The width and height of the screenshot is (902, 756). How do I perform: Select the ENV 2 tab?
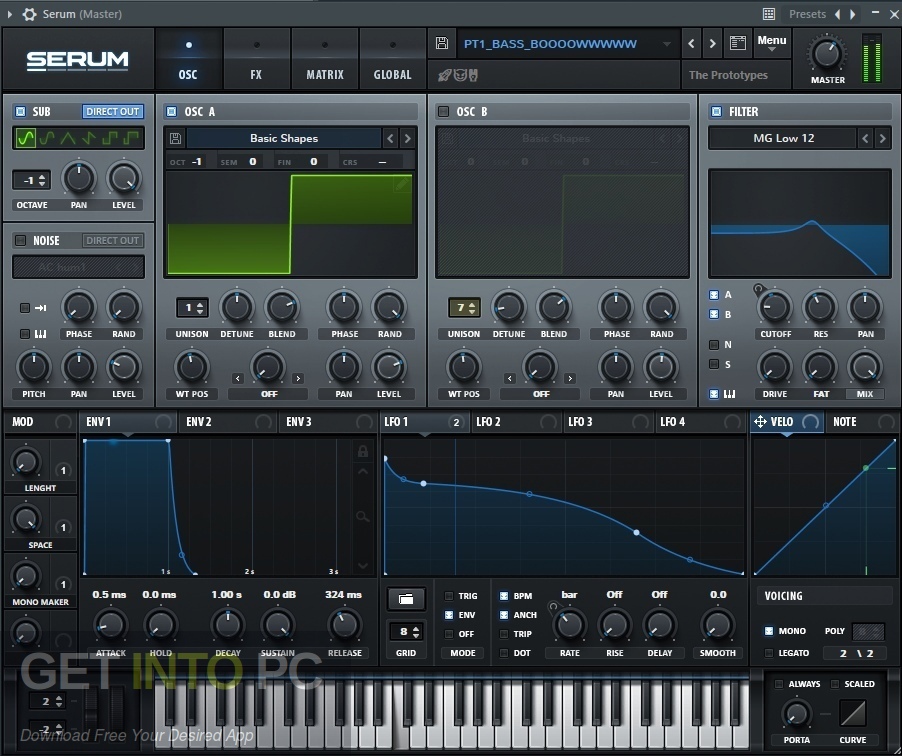(228, 422)
